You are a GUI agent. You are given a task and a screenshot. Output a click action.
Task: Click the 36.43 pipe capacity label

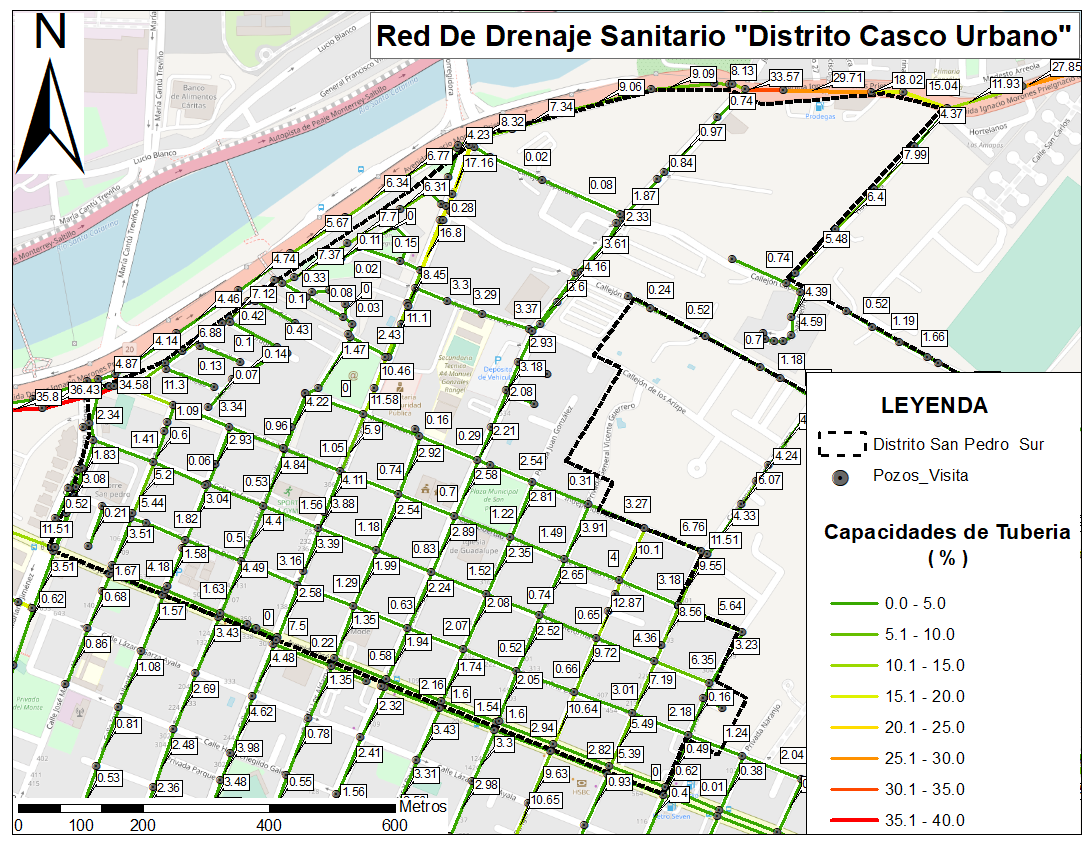point(85,390)
